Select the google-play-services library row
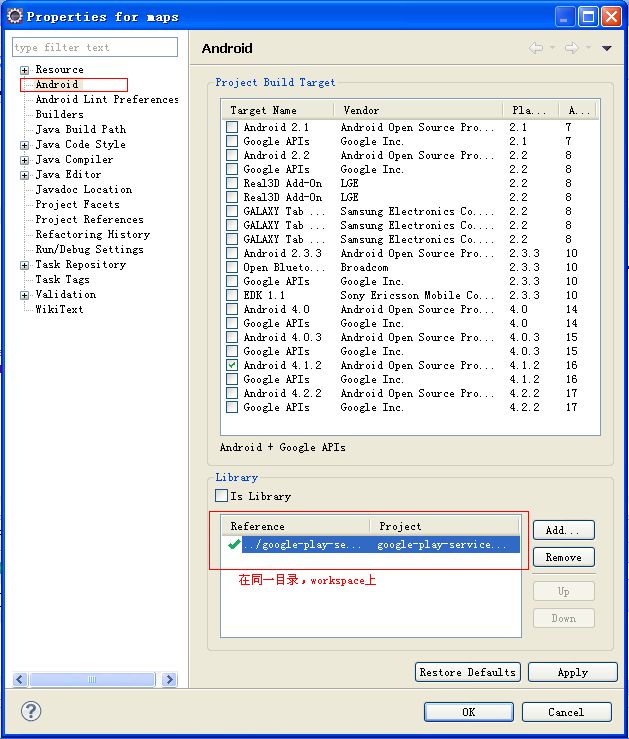 point(372,544)
